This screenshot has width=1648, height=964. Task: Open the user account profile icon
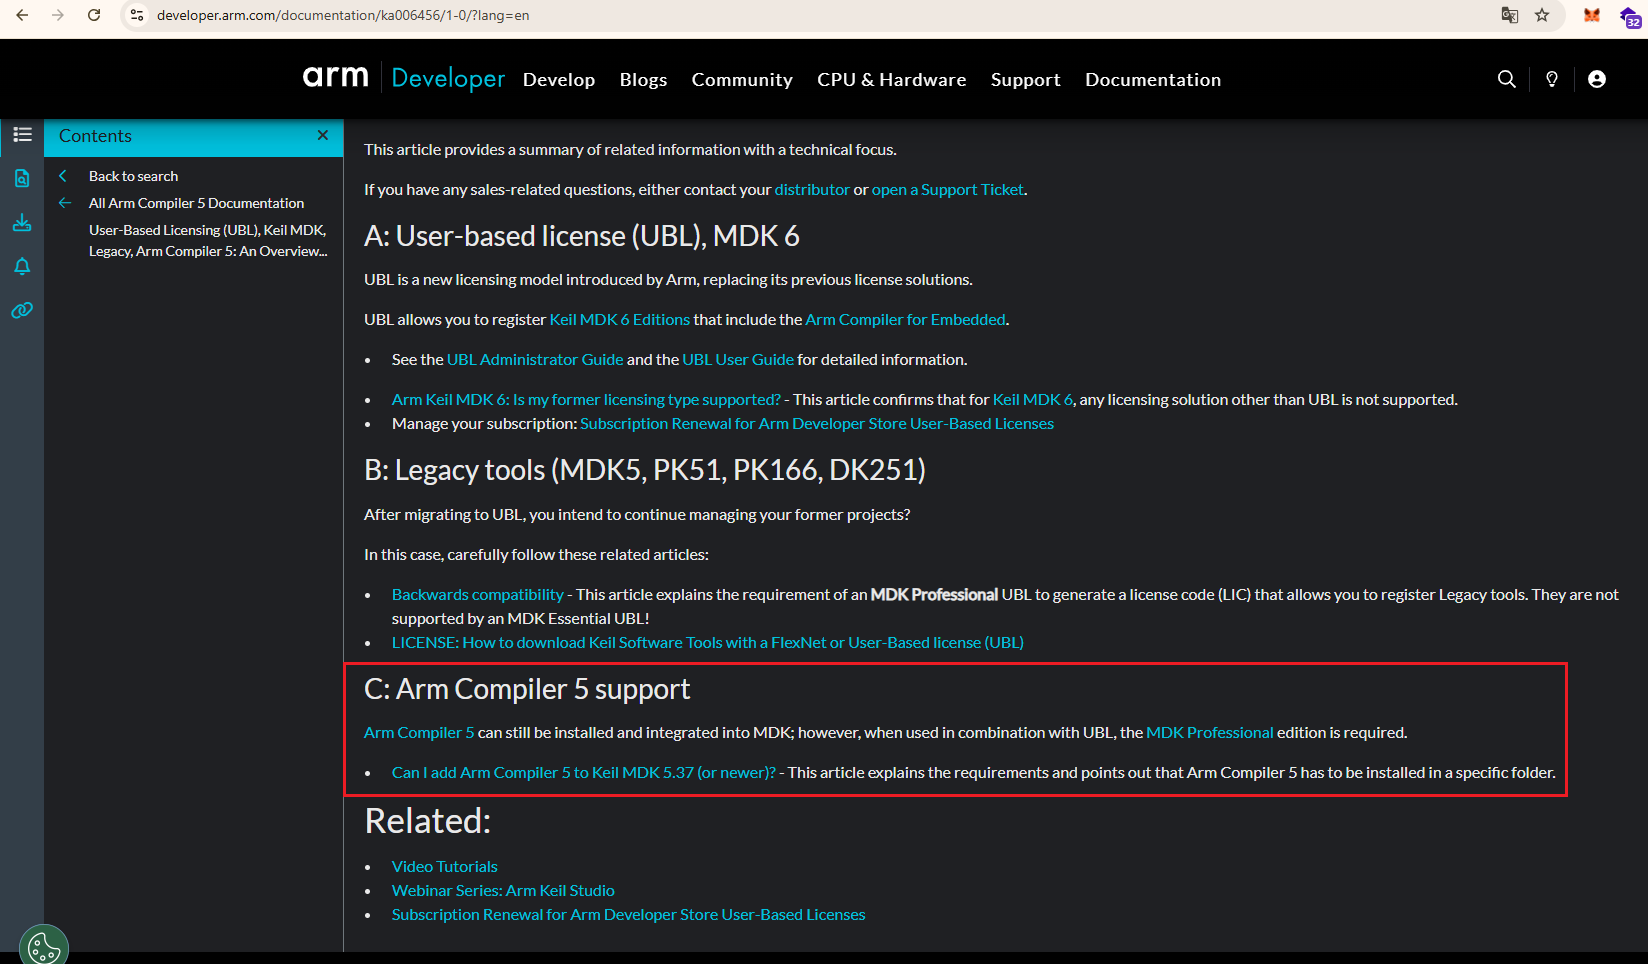[1597, 79]
